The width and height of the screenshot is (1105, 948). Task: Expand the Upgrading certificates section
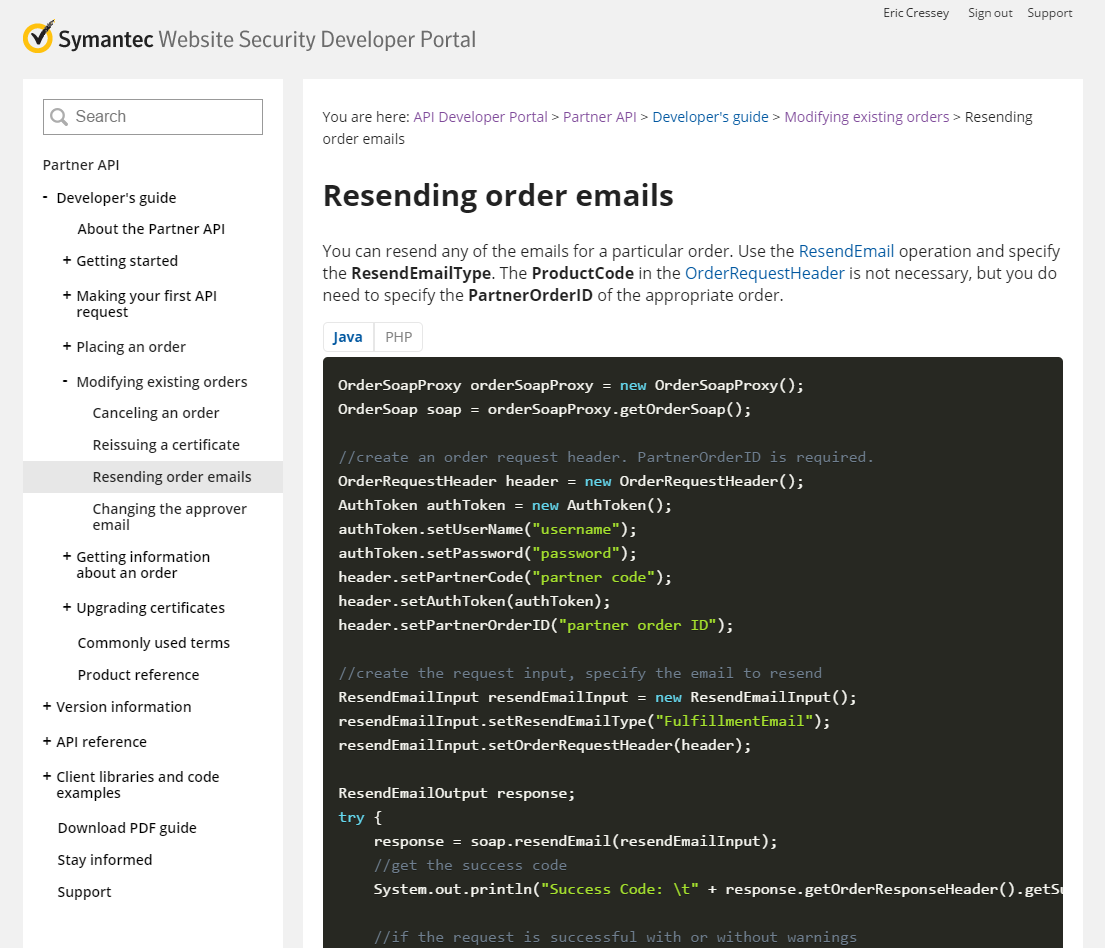pos(67,607)
